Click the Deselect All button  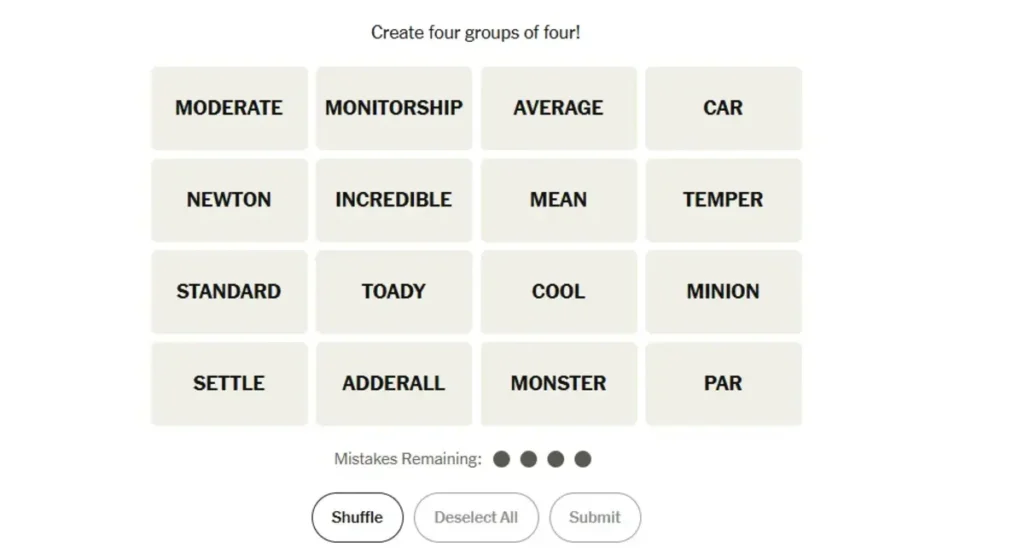[x=476, y=518]
